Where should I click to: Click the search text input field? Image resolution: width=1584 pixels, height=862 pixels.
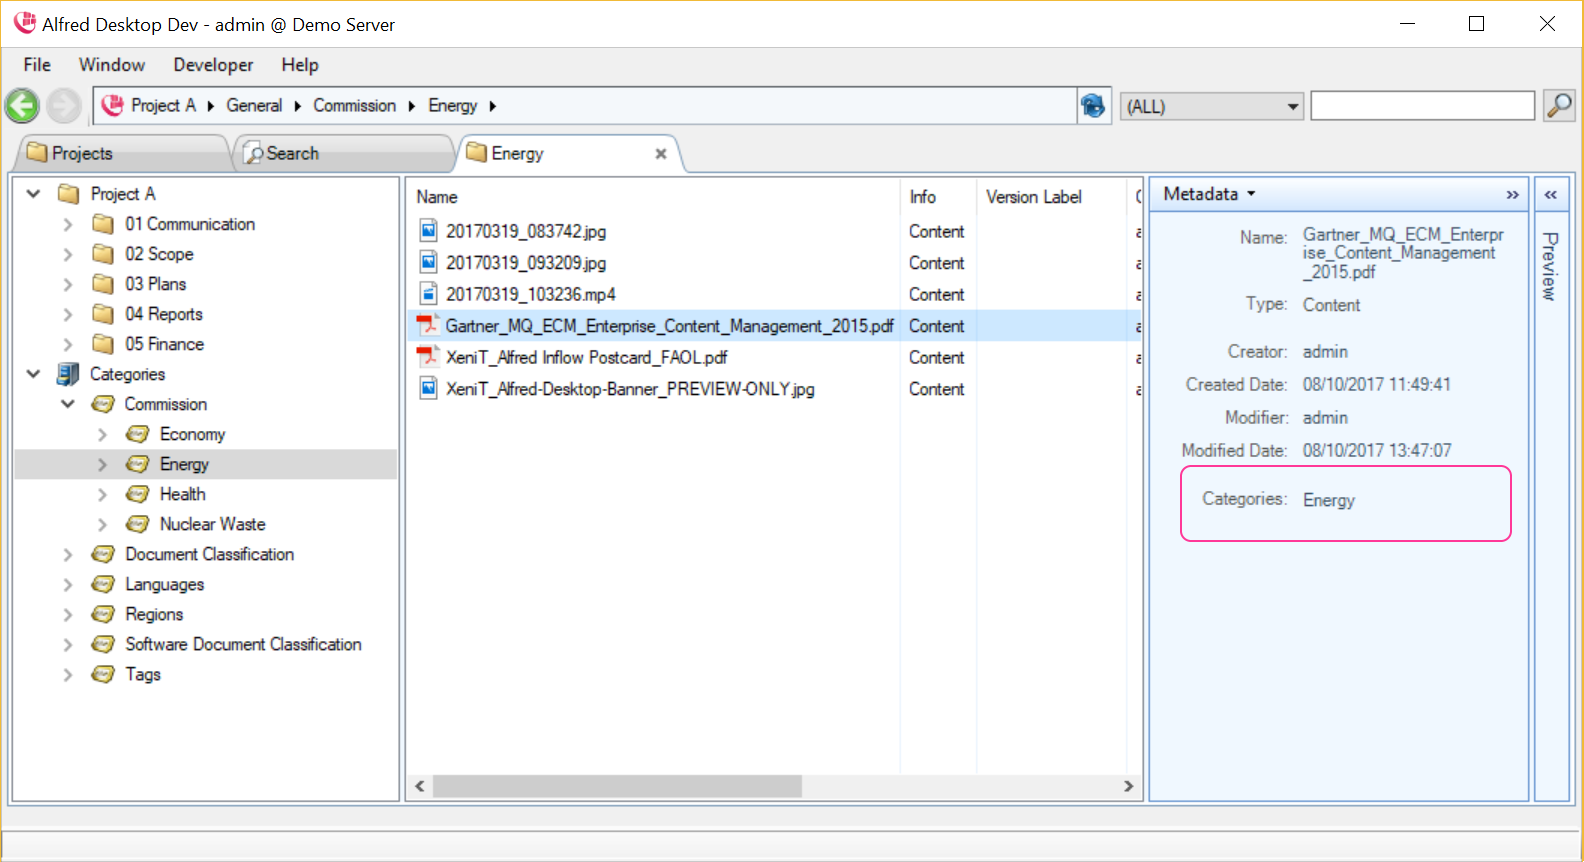click(x=1422, y=106)
